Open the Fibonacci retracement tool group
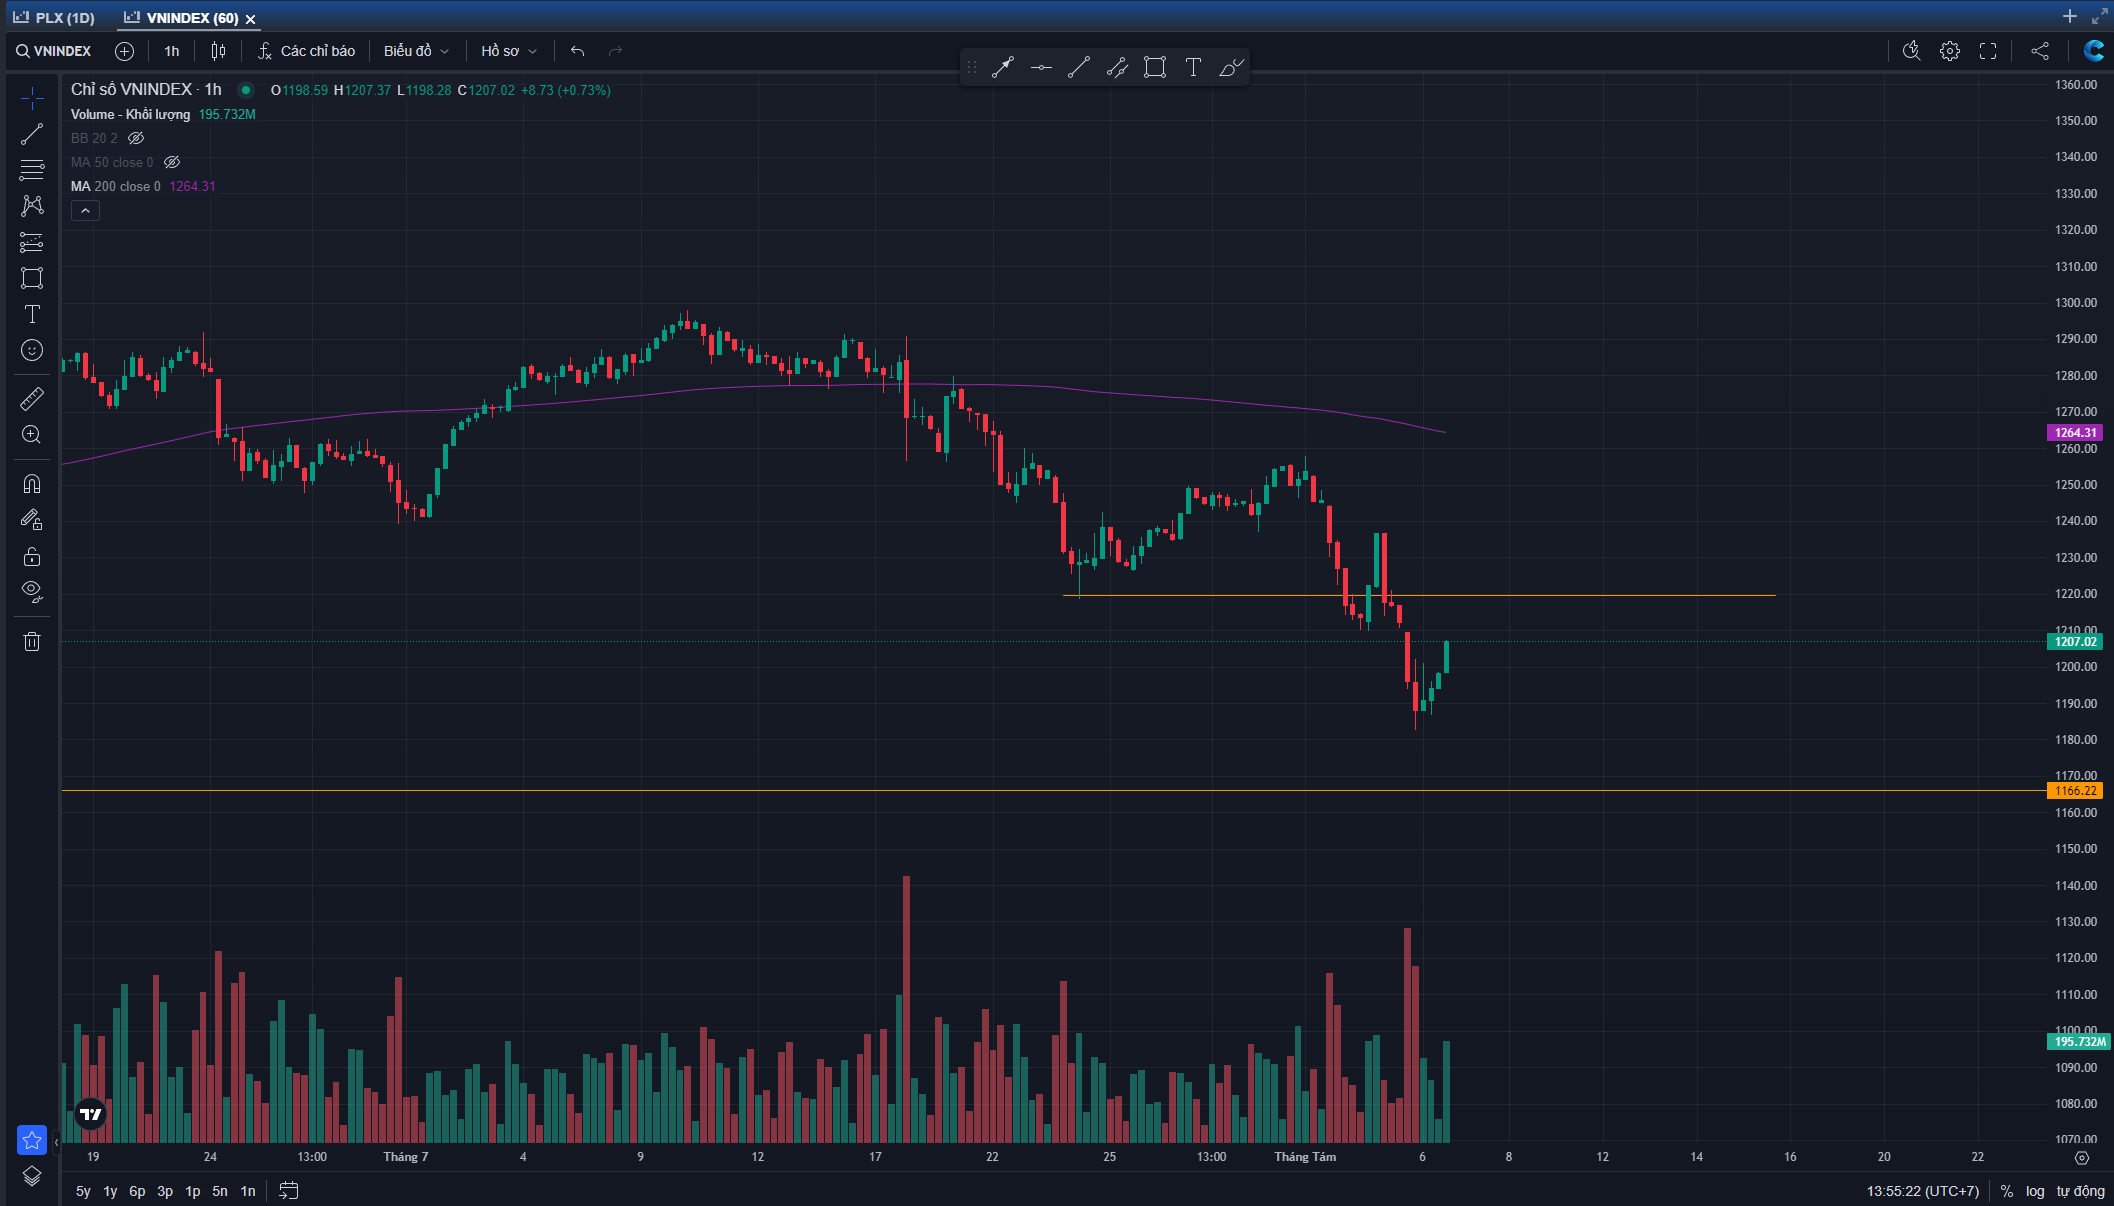Viewport: 2114px width, 1206px height. (x=32, y=170)
